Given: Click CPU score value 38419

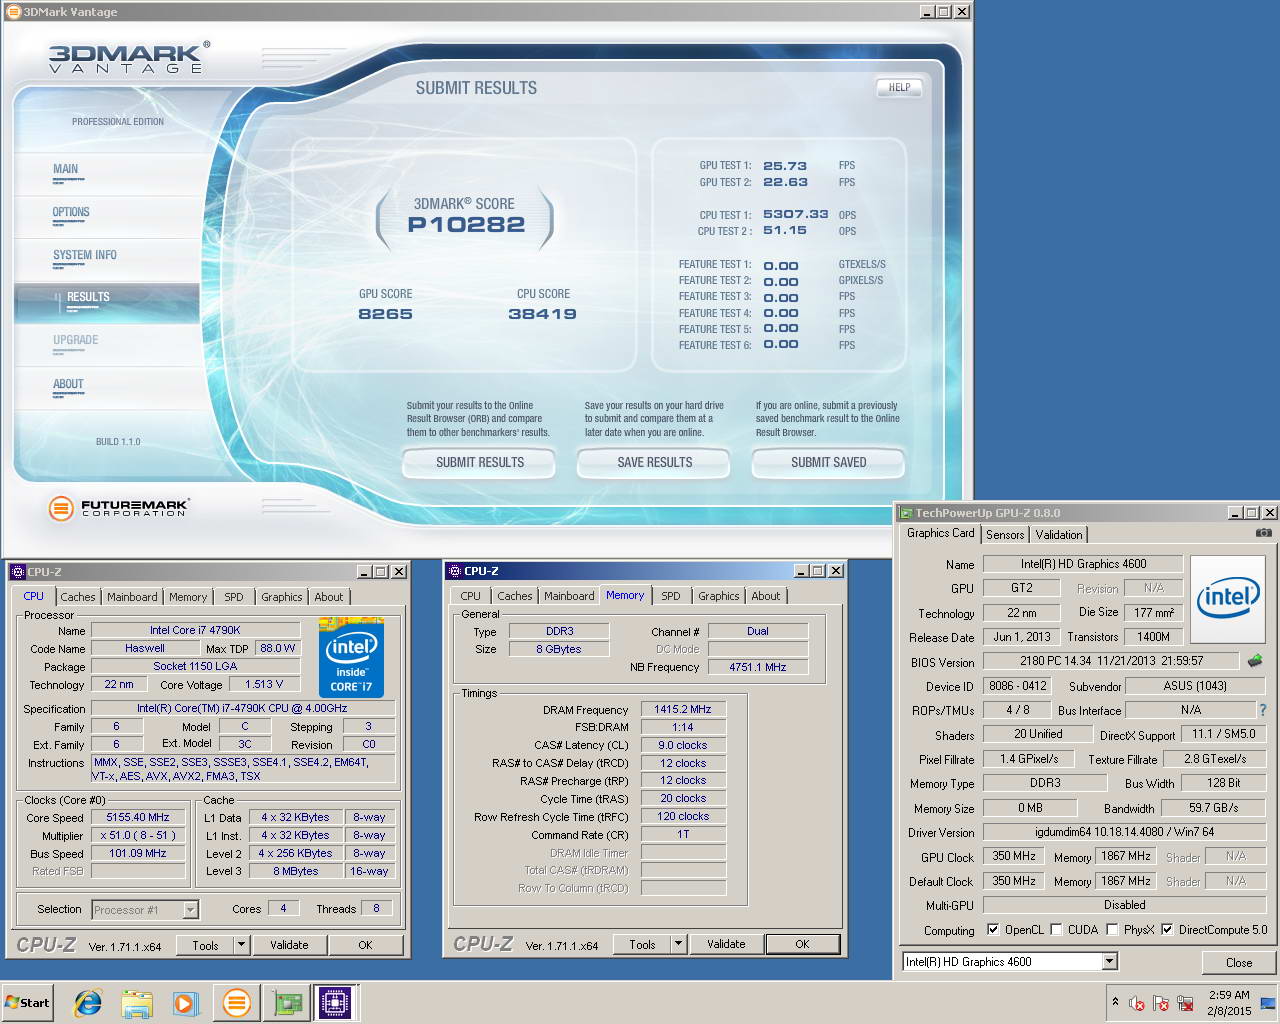Looking at the screenshot, I should 543,314.
